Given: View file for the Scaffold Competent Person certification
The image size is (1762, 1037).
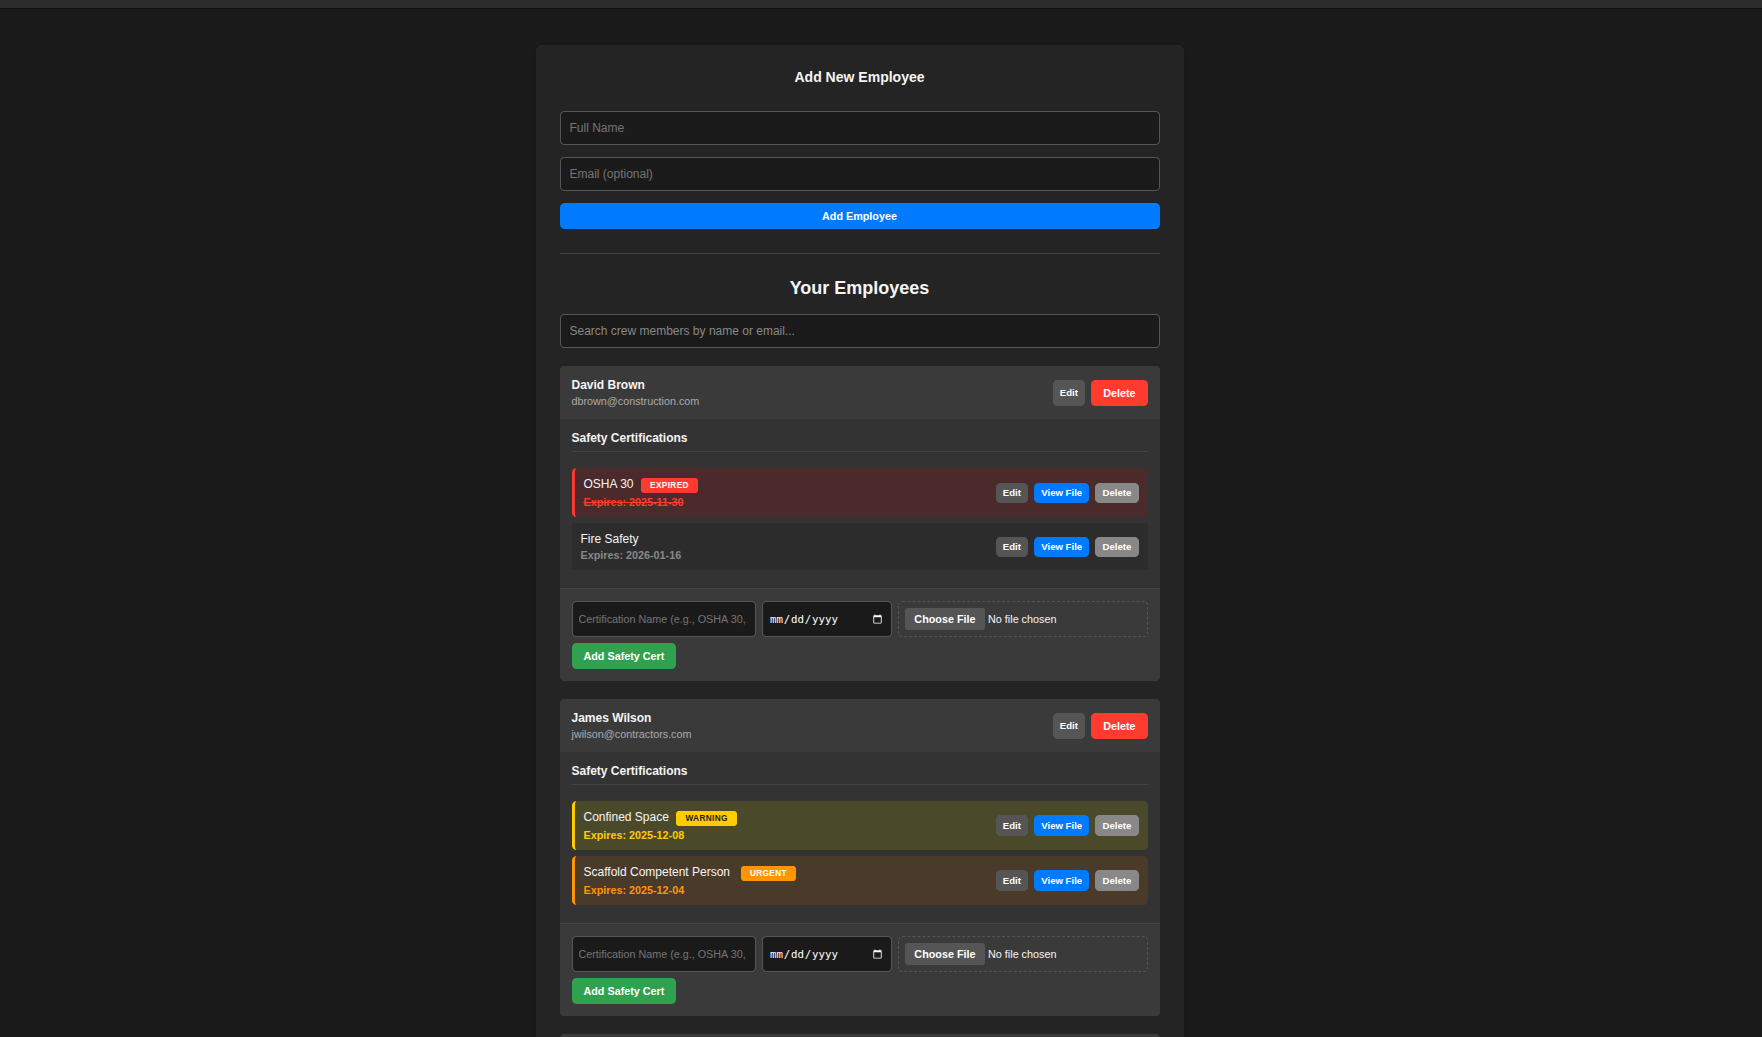Looking at the screenshot, I should click(1061, 880).
